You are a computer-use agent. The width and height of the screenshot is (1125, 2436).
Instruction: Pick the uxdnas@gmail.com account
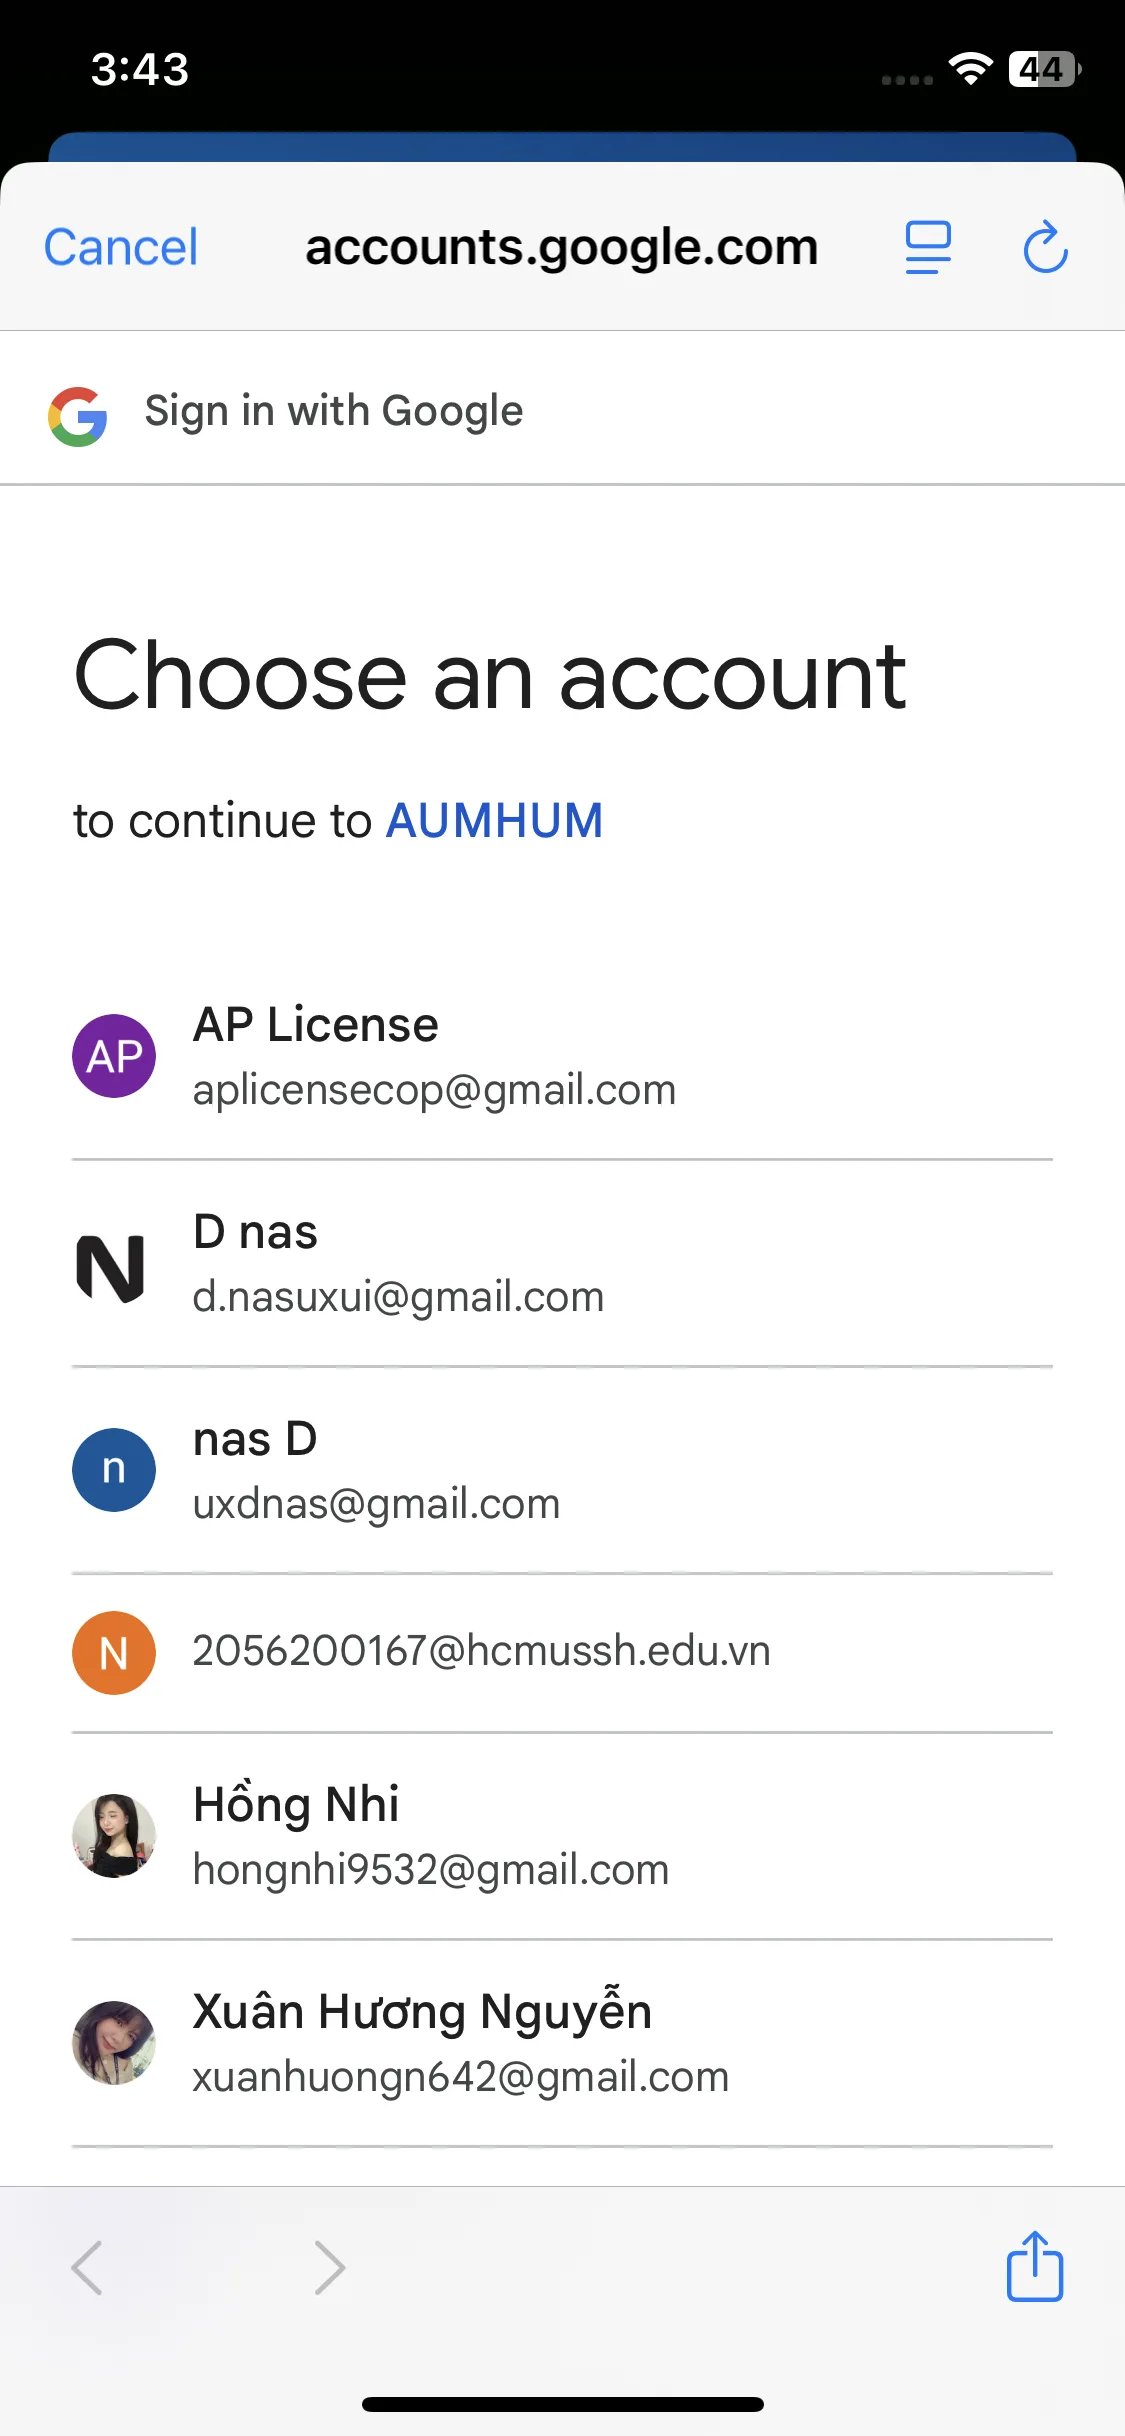coord(562,1471)
